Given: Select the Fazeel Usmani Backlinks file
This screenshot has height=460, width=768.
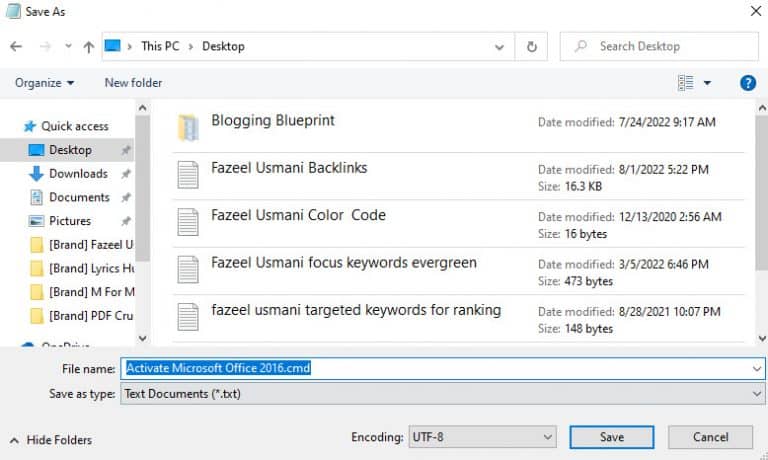Looking at the screenshot, I should (x=288, y=168).
